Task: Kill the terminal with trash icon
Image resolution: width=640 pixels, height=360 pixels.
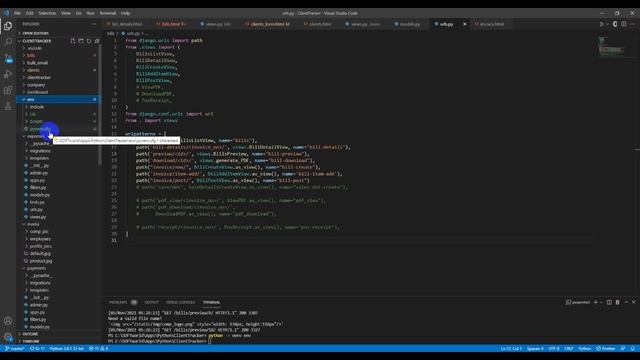Action: [x=618, y=302]
